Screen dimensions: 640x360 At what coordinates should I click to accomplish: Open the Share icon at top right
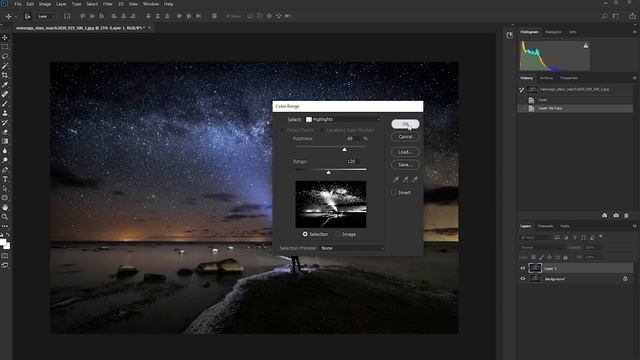pyautogui.click(x=632, y=16)
